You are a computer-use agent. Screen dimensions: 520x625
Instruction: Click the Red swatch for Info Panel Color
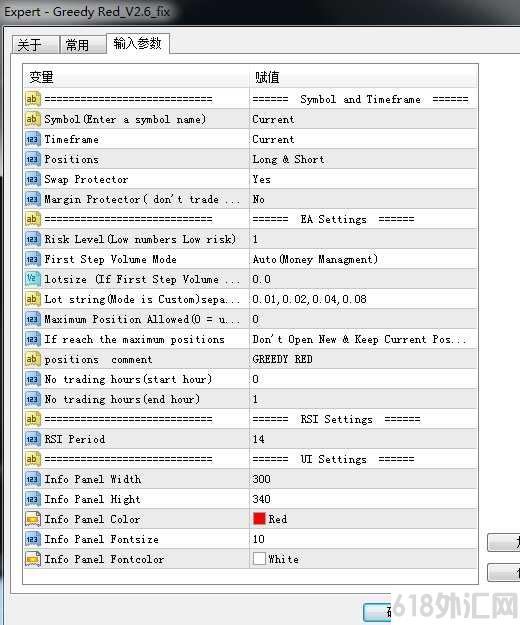(x=259, y=519)
